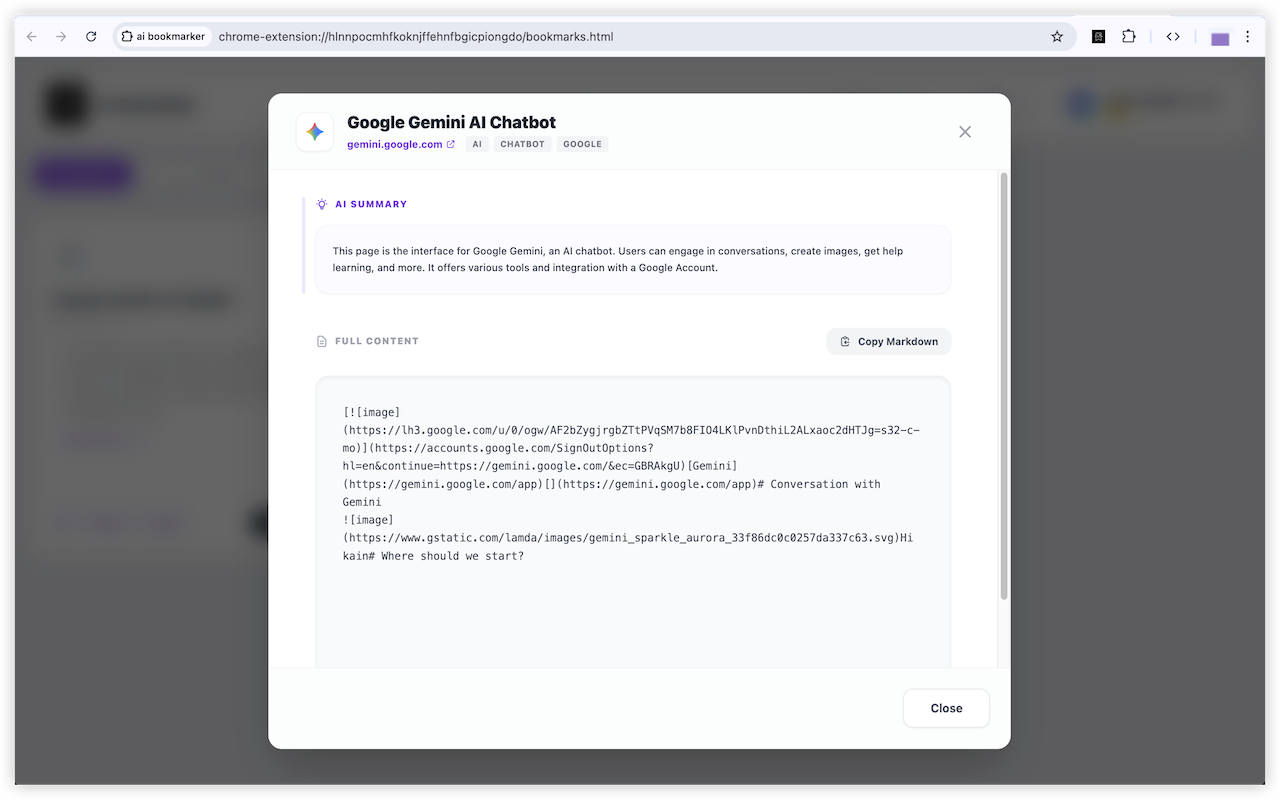The image size is (1280, 800).
Task: Click the Copy Markdown button
Action: 888,341
